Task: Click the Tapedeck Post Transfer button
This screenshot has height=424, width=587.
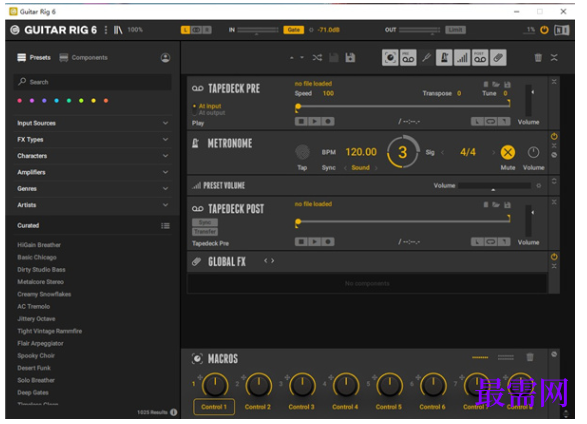Action: pyautogui.click(x=205, y=232)
